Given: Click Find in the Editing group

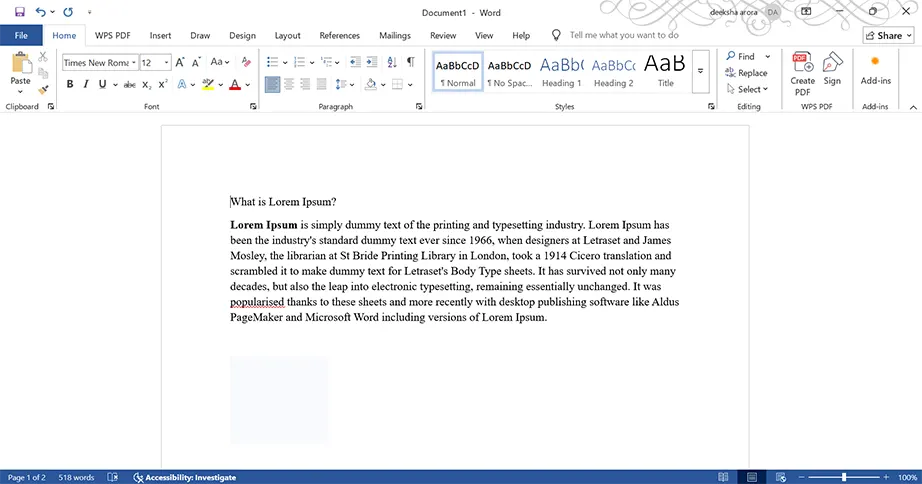Looking at the screenshot, I should tap(741, 56).
